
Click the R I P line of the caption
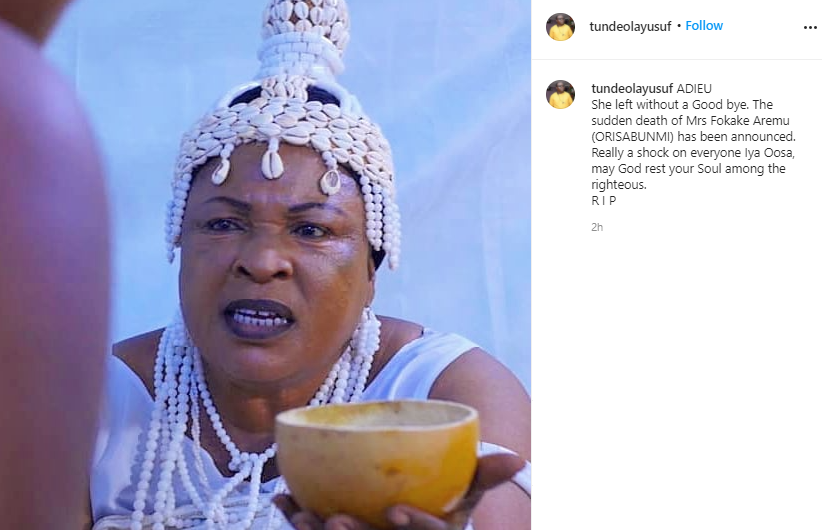tap(604, 201)
